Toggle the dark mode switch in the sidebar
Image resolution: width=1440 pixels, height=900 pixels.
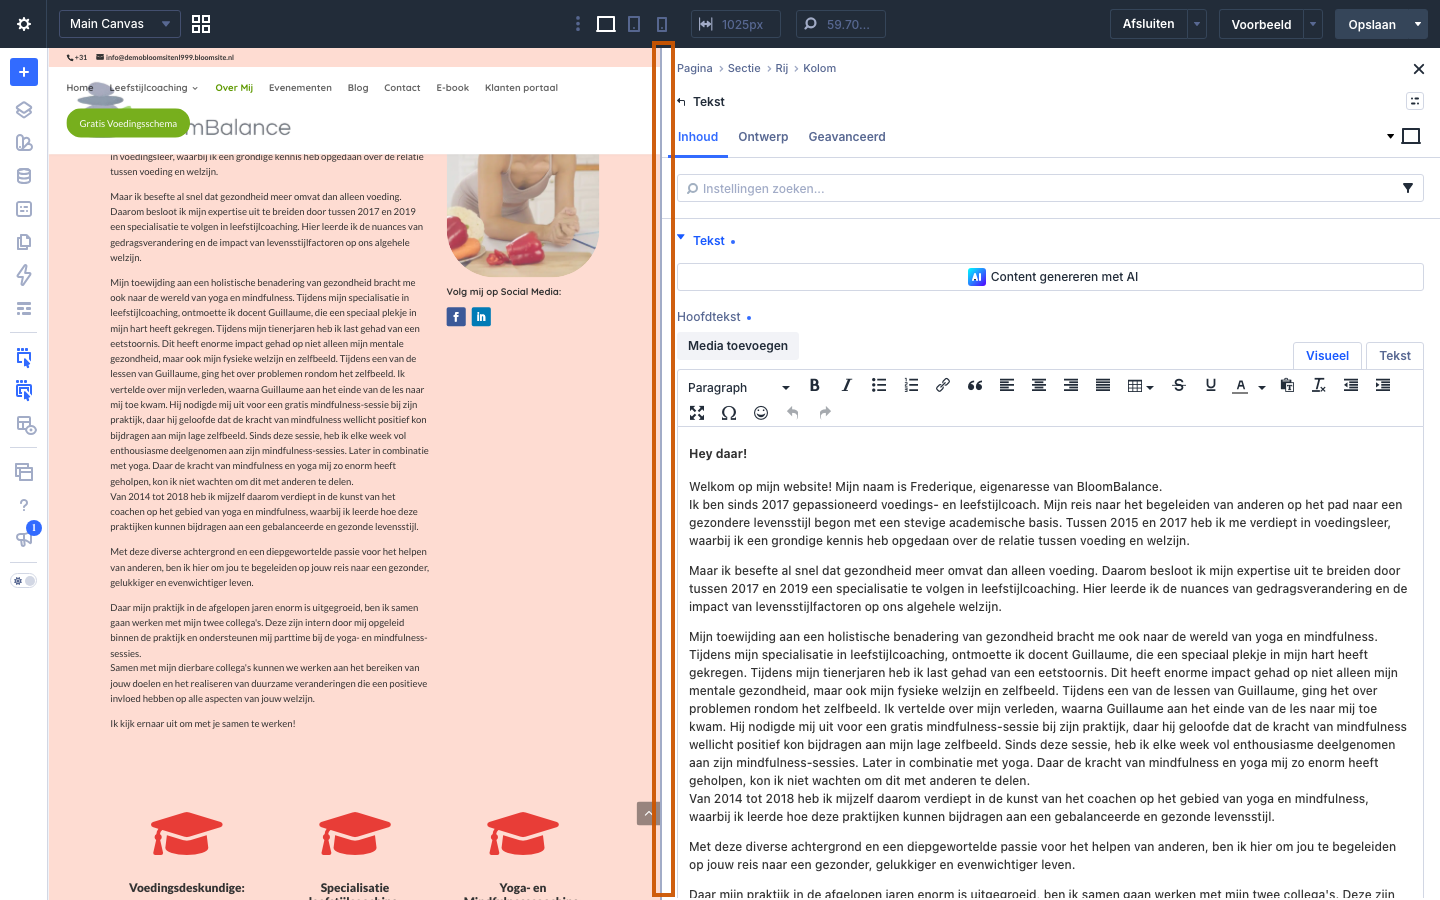24,581
